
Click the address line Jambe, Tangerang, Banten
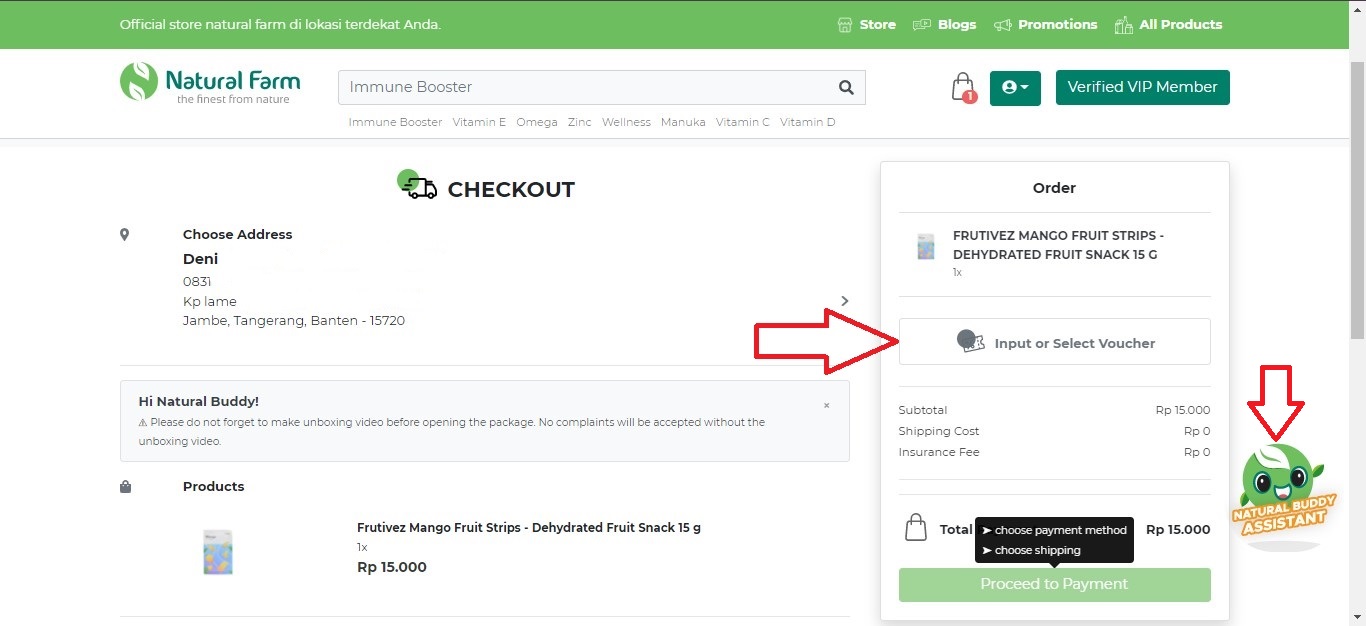(294, 321)
